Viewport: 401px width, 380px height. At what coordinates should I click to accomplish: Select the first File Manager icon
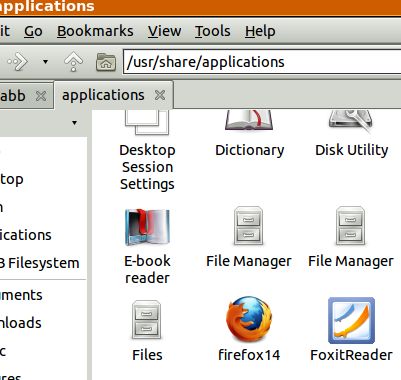tap(249, 226)
